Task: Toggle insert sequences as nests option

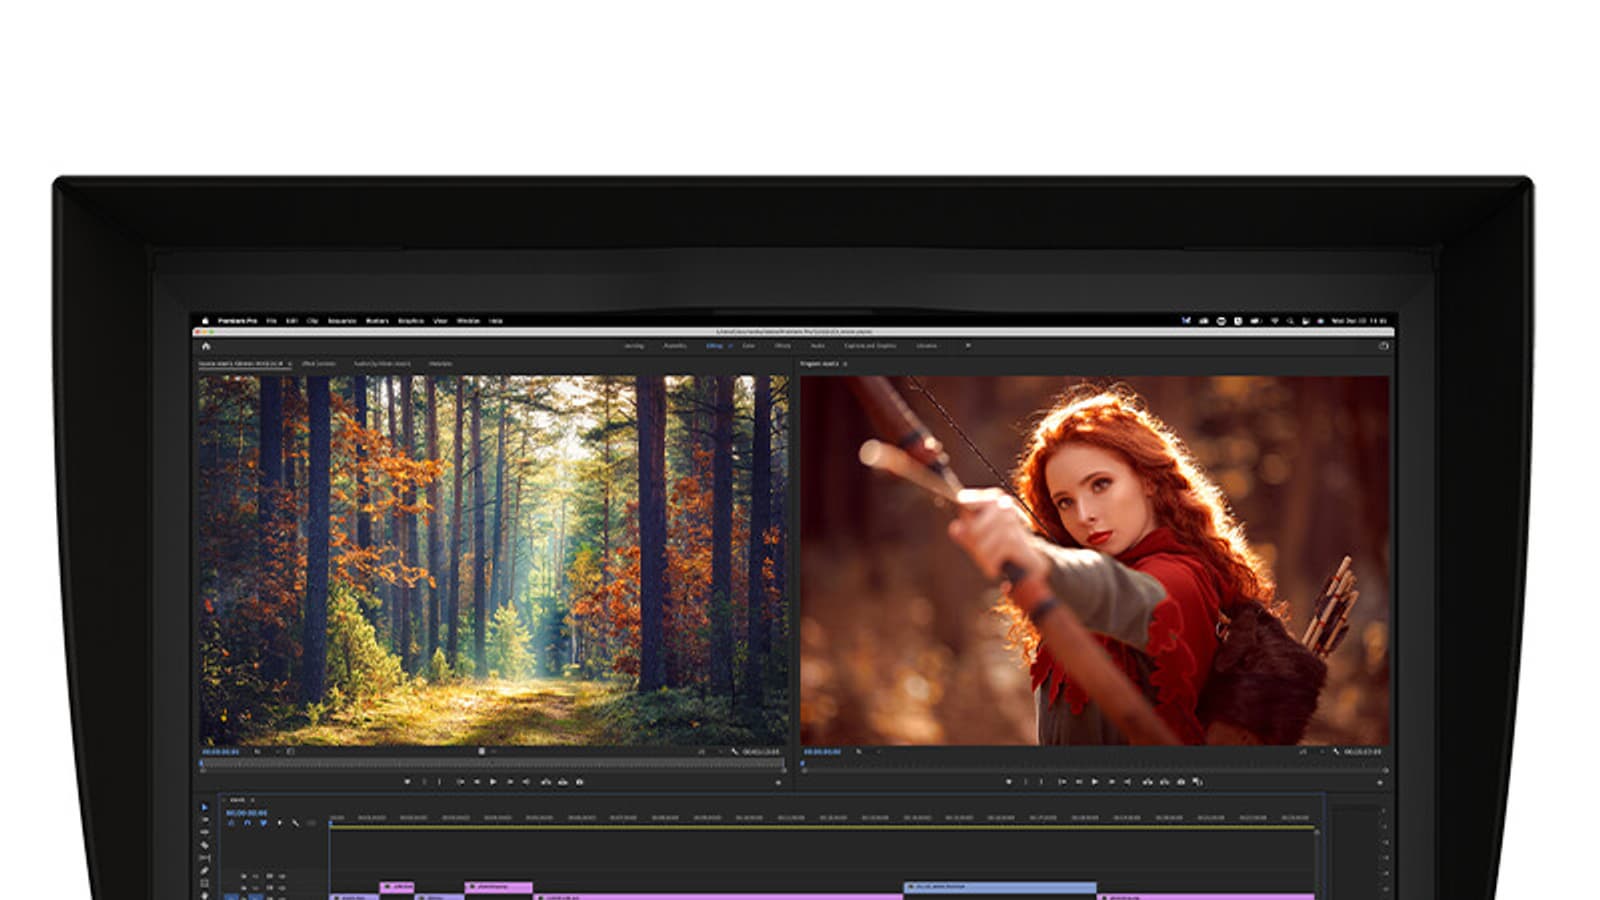Action: [231, 823]
